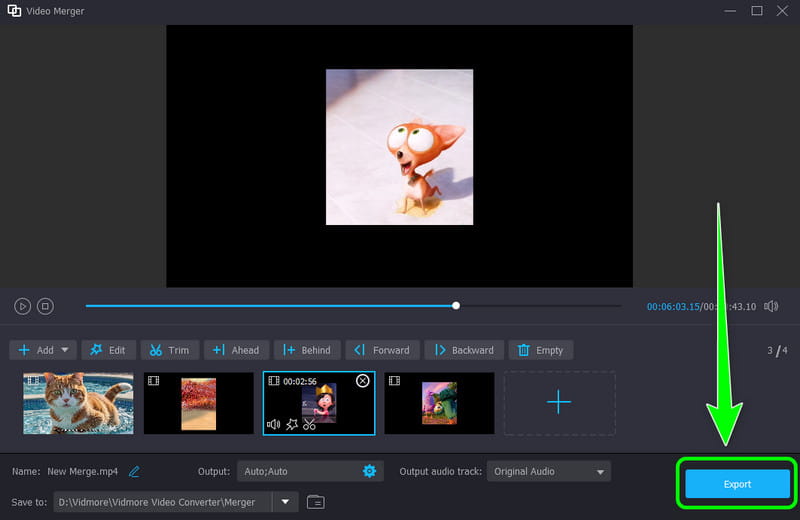The height and width of the screenshot is (520, 800).
Task: Toggle audio on the selected 00:02:56 clip
Action: tap(273, 424)
